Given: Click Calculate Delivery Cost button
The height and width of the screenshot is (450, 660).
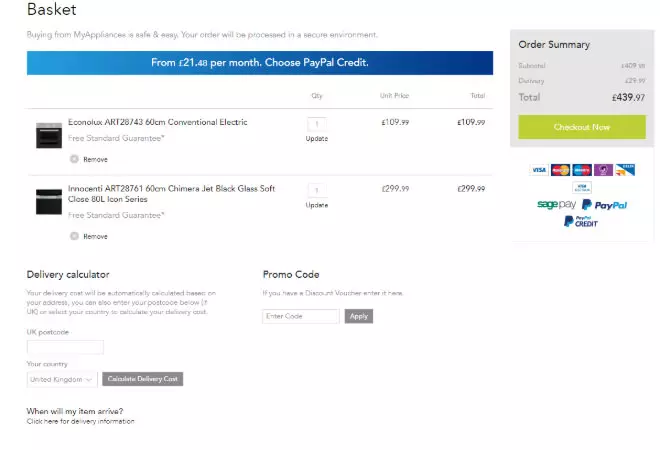Looking at the screenshot, I should coord(143,379).
